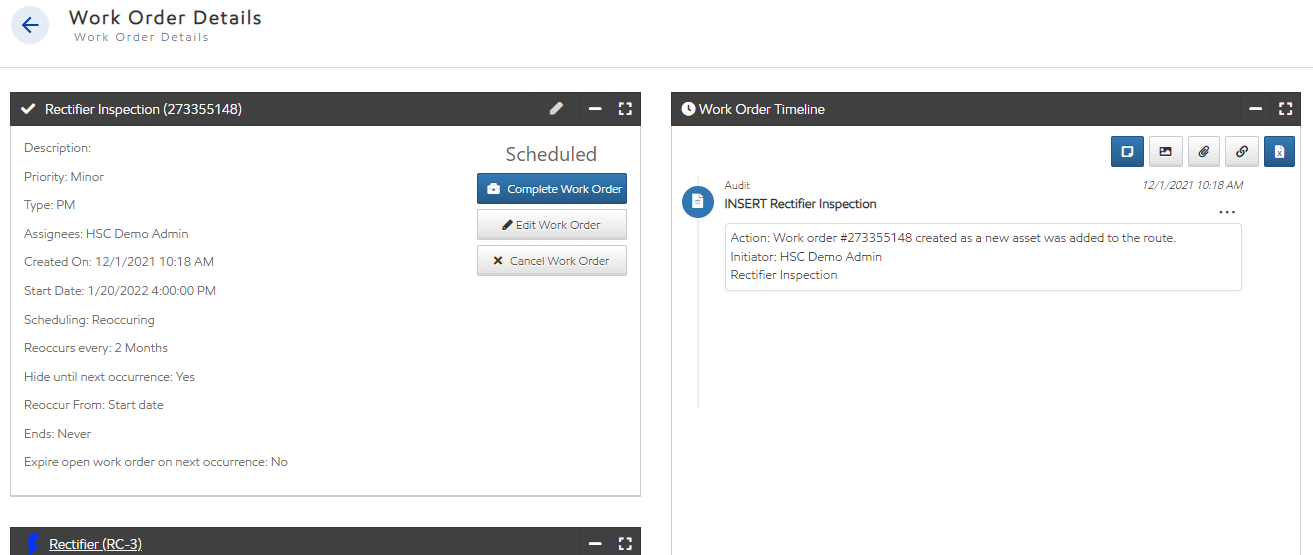
Task: Open the audit entry three-dot menu
Action: pos(1227,212)
